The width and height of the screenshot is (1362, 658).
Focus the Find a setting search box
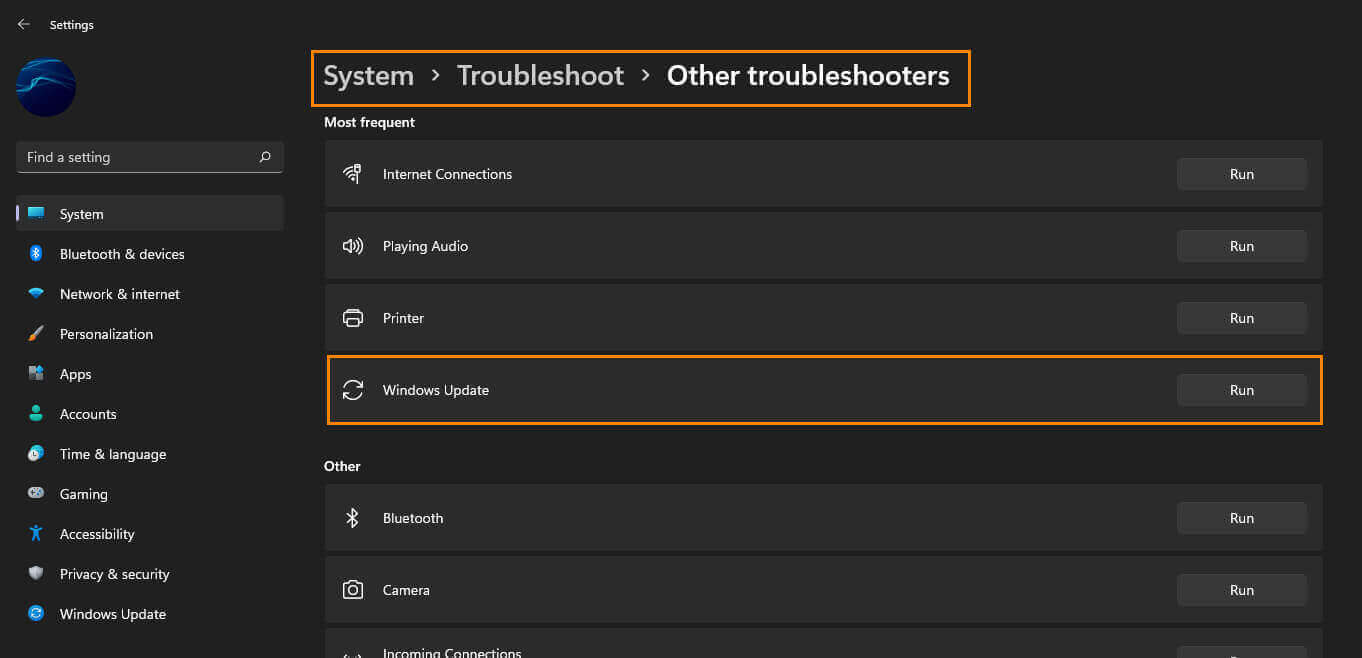[x=150, y=157]
